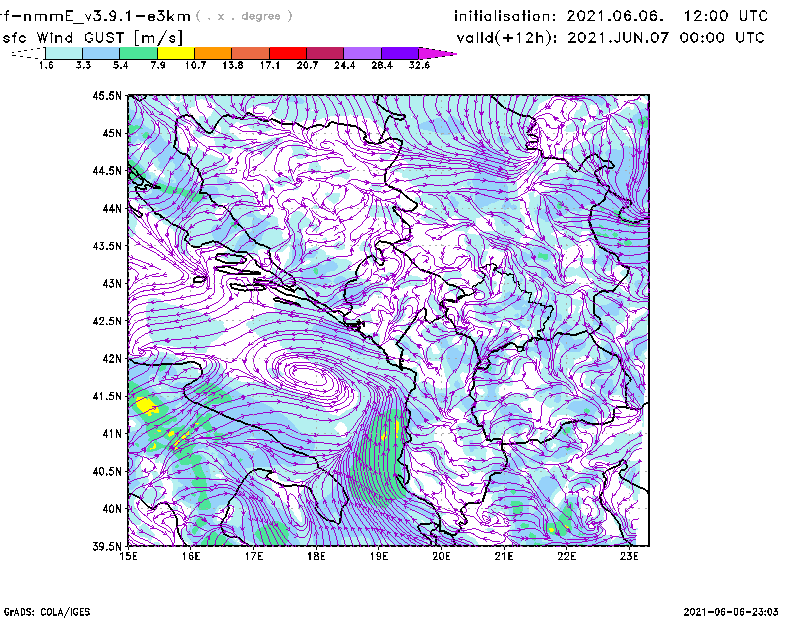Viewport: 800px width, 618px height.
Task: Click the light blue 3.3–5.4 legend swatch
Action: coord(101,53)
